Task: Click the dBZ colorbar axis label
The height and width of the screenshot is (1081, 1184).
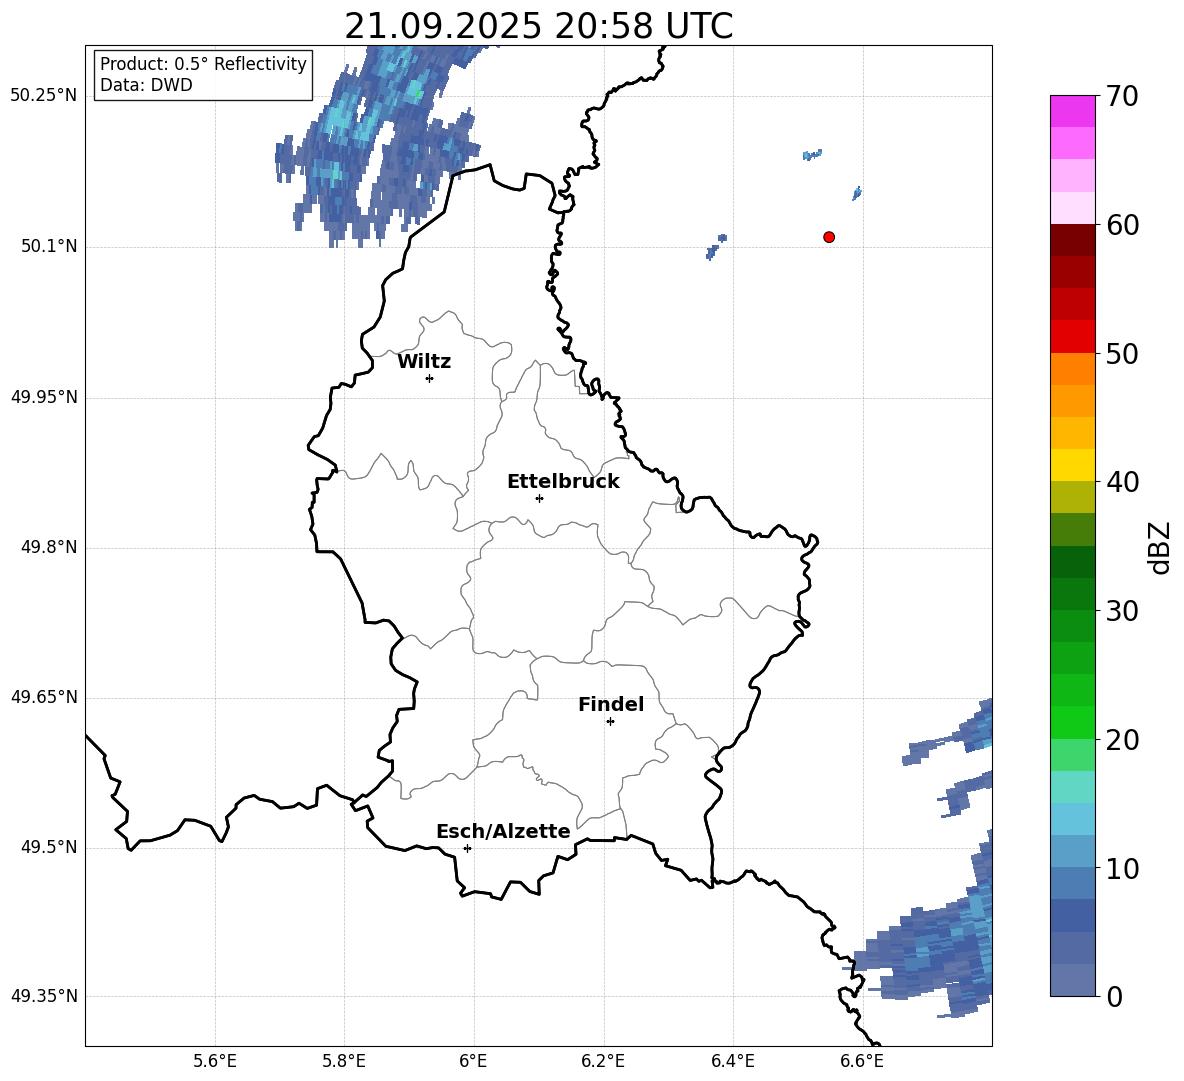Action: point(1160,548)
